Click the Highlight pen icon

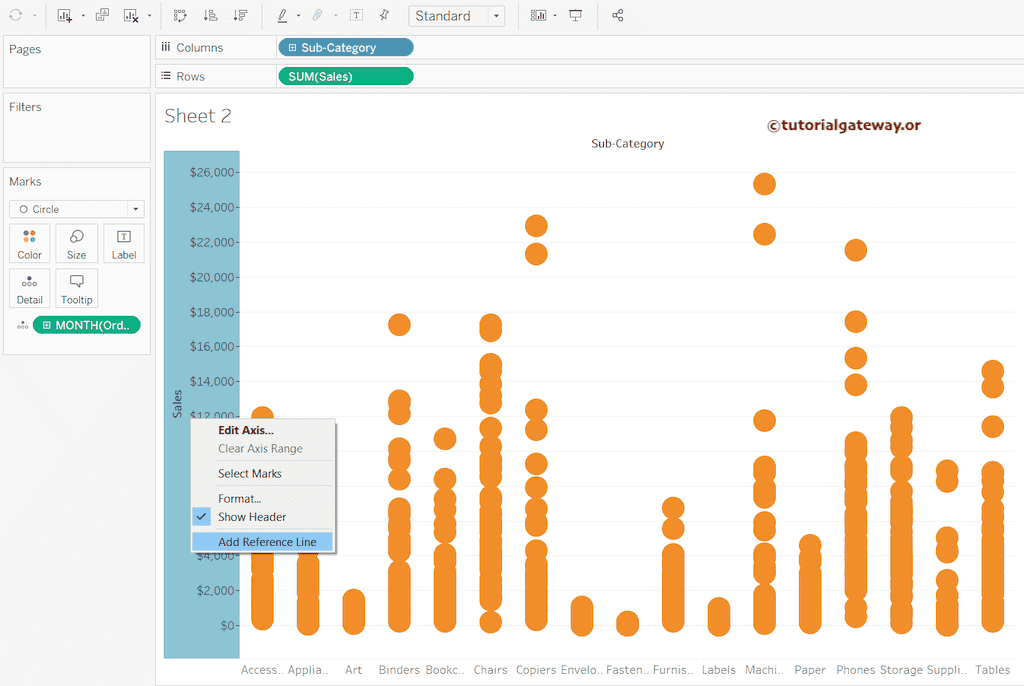[282, 15]
